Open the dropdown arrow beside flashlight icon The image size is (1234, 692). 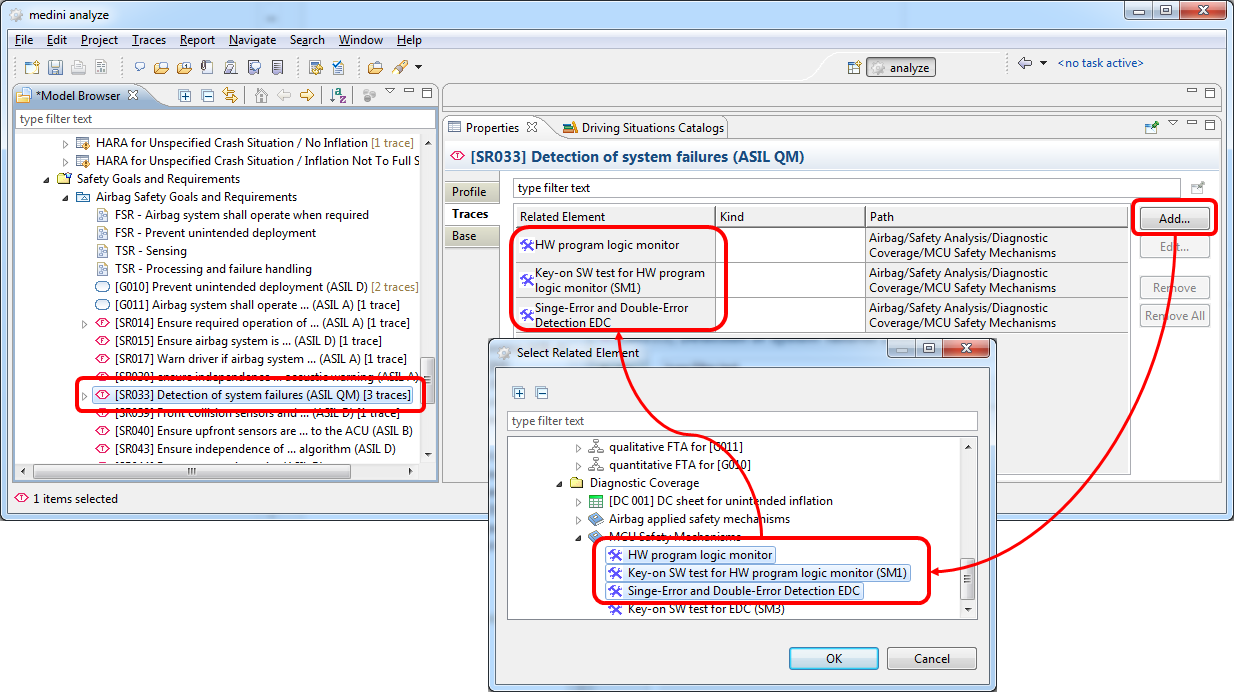click(x=418, y=68)
